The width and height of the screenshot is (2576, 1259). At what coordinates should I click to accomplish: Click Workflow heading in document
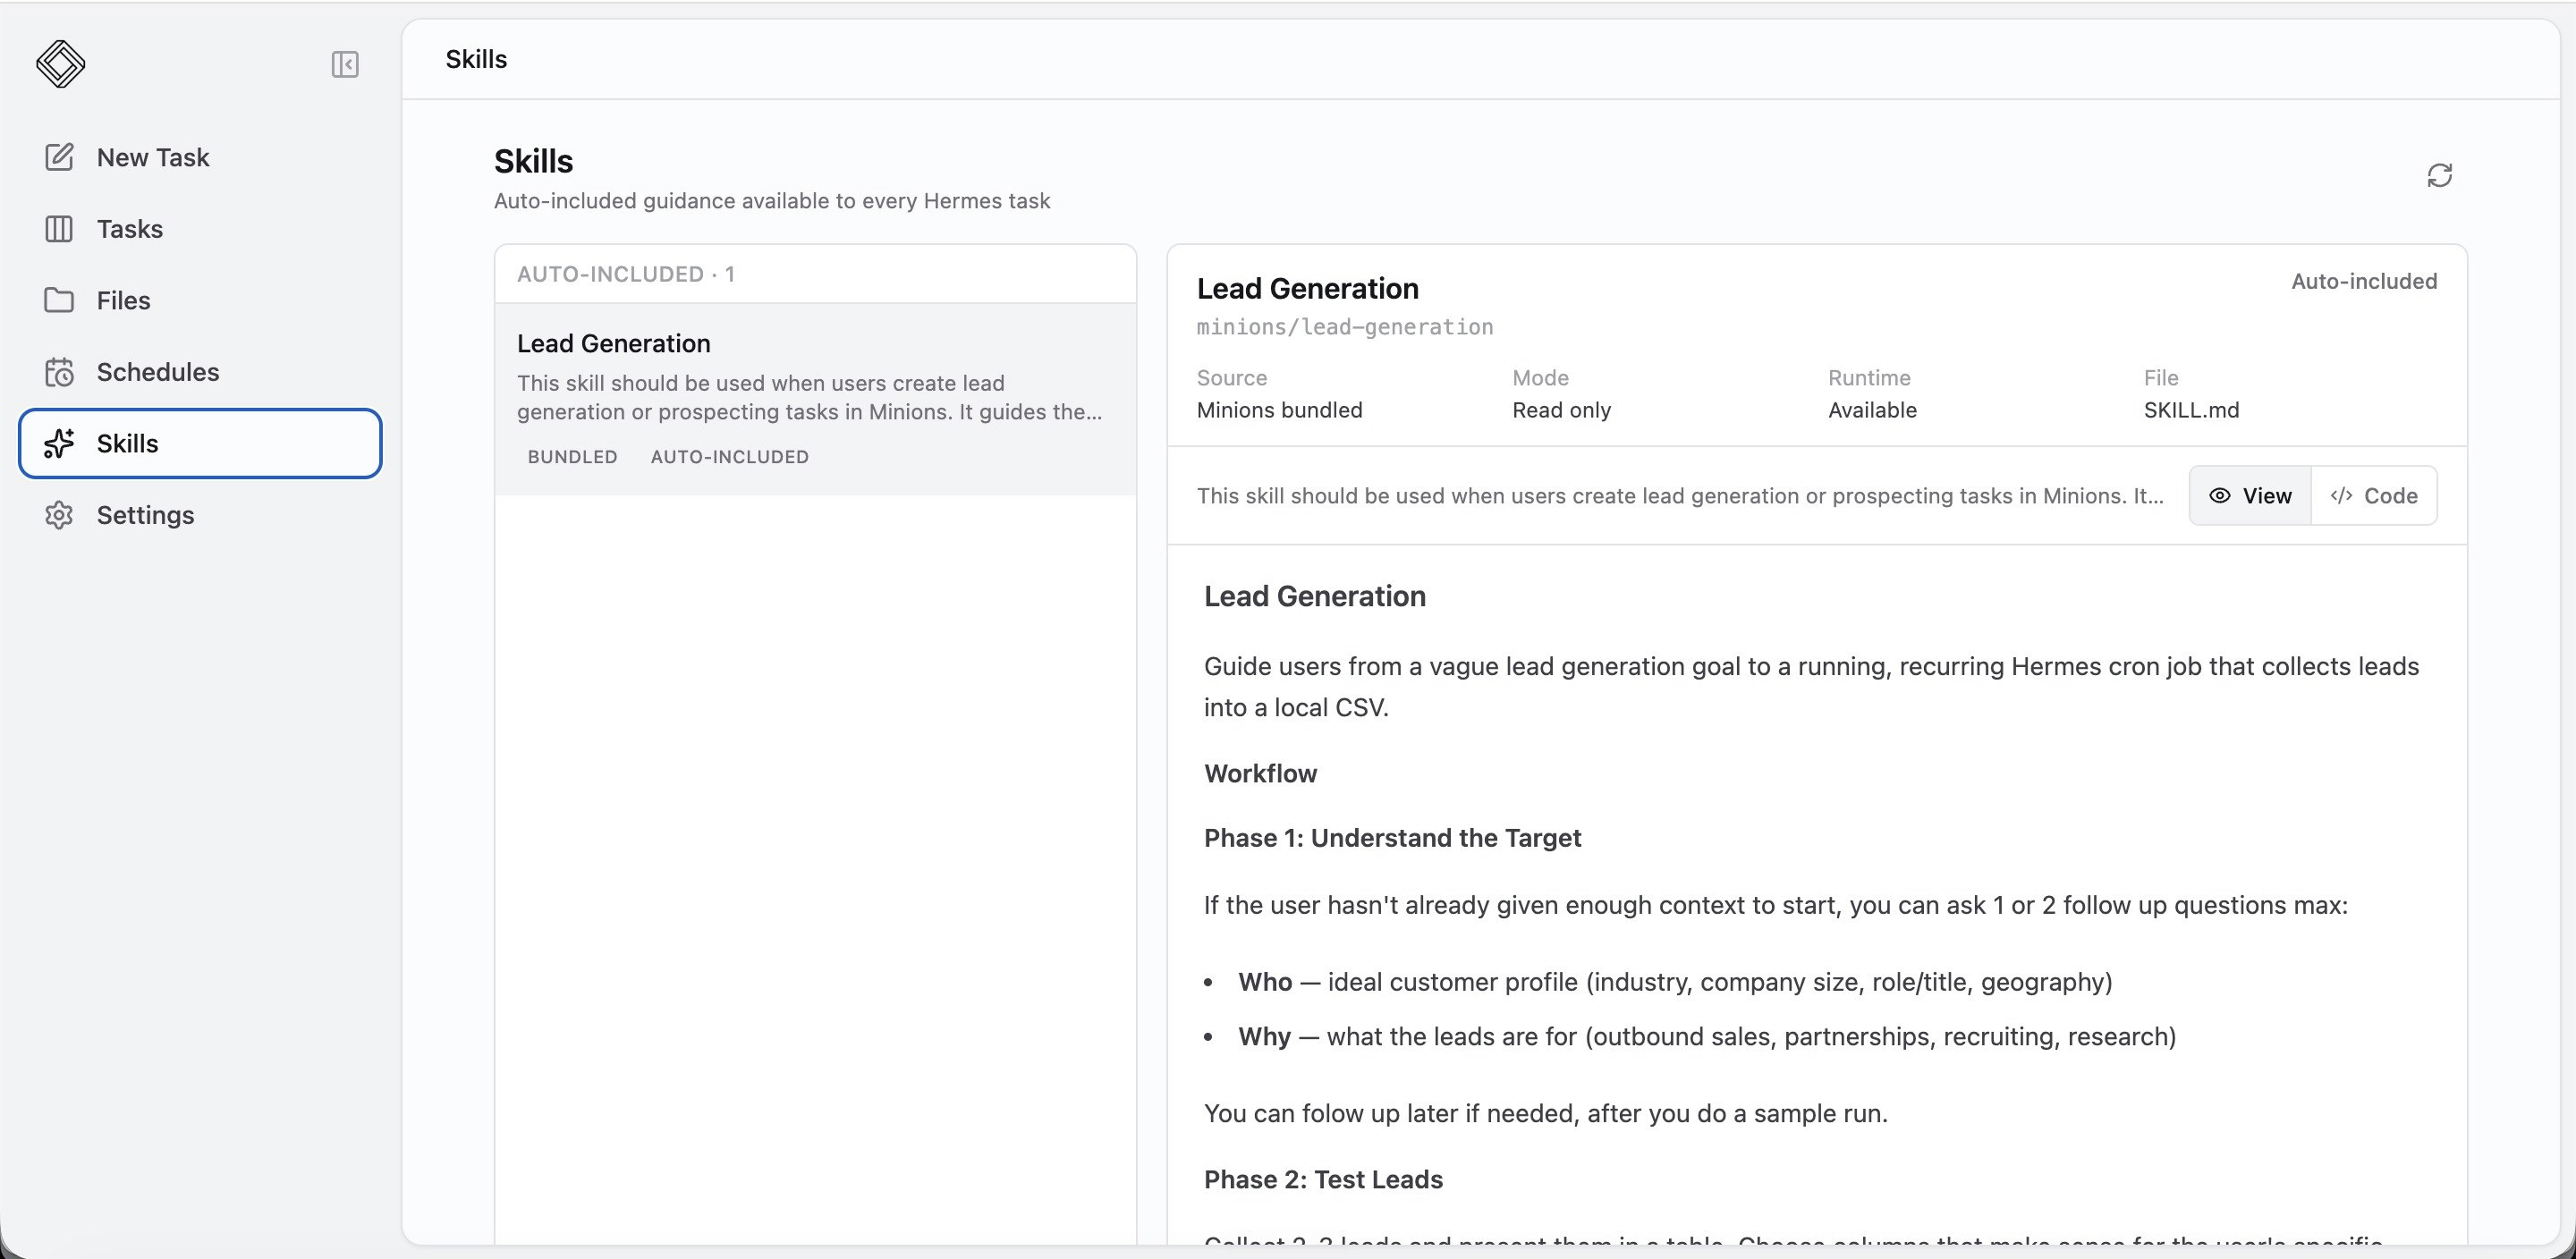[x=1260, y=773]
